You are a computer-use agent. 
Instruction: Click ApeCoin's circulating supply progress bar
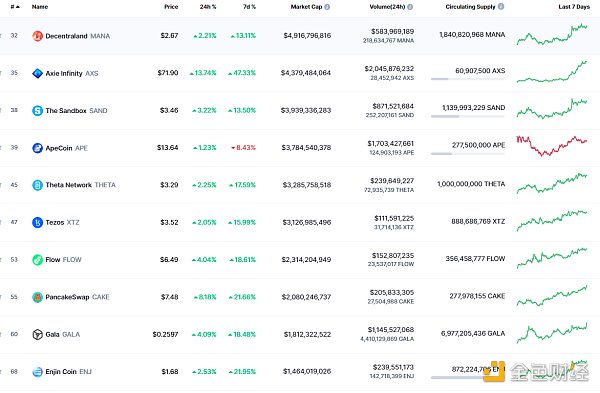click(x=468, y=154)
